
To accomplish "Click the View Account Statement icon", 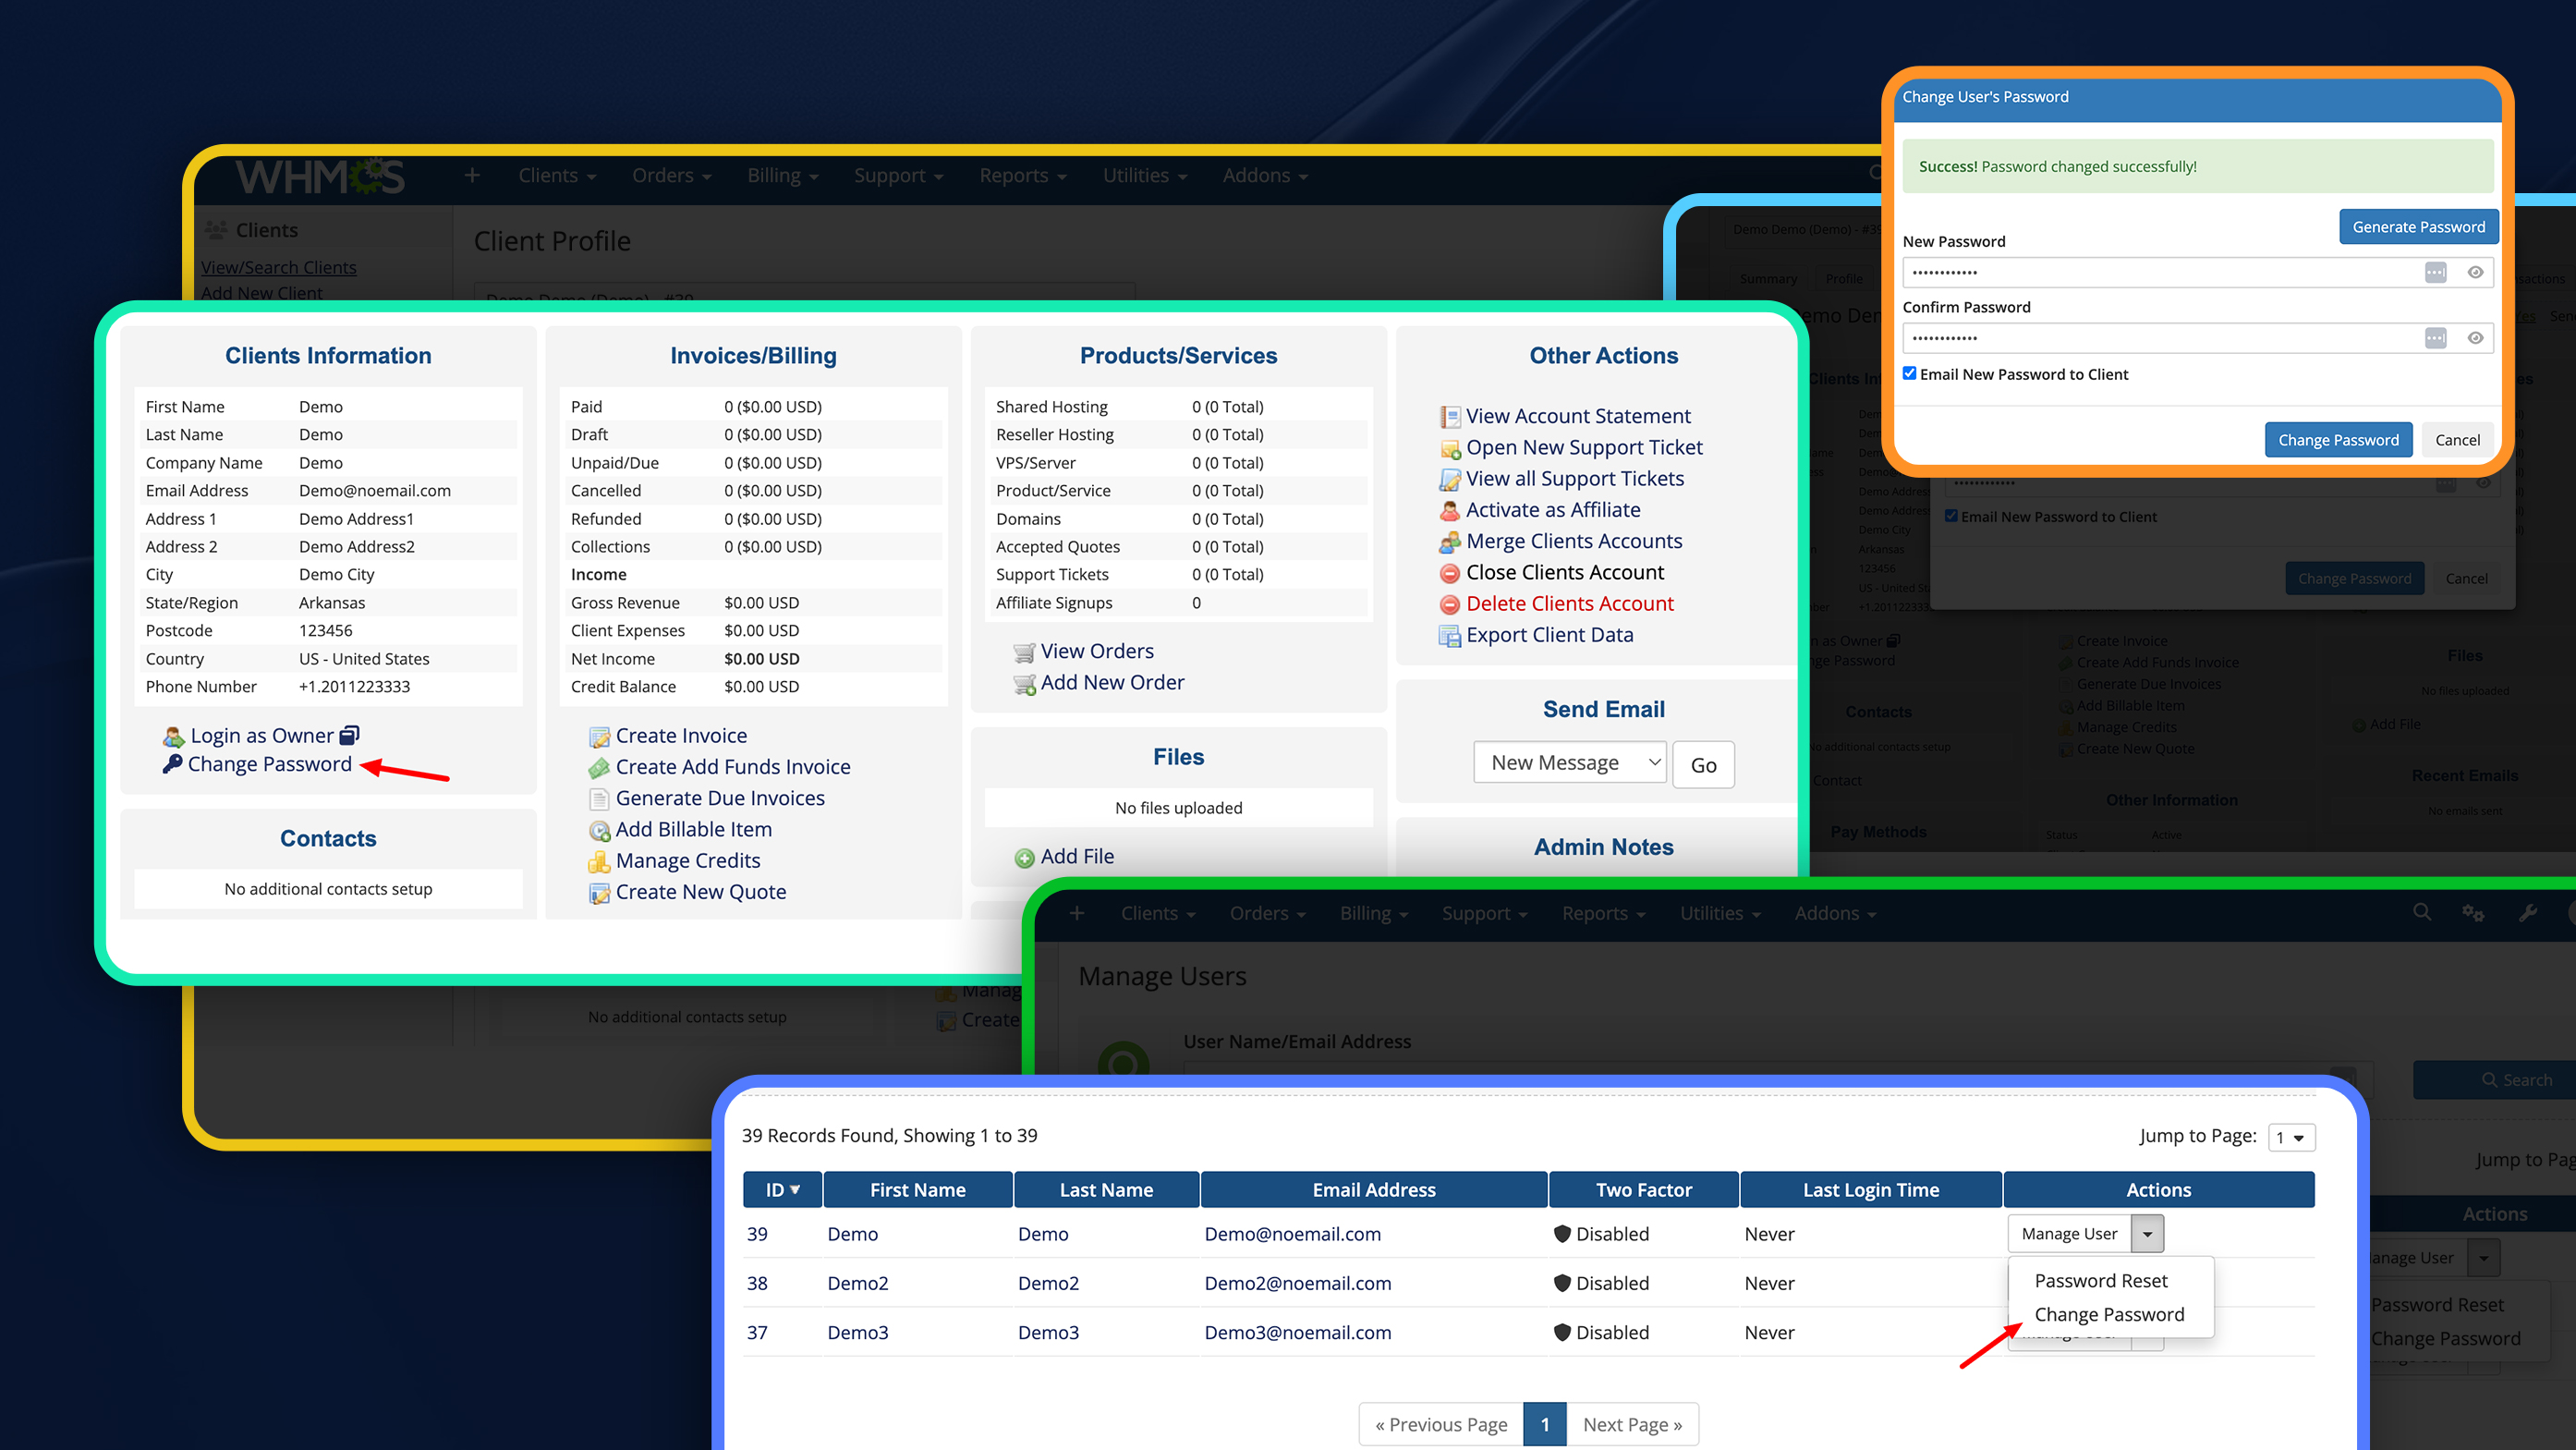I will click(x=1450, y=417).
